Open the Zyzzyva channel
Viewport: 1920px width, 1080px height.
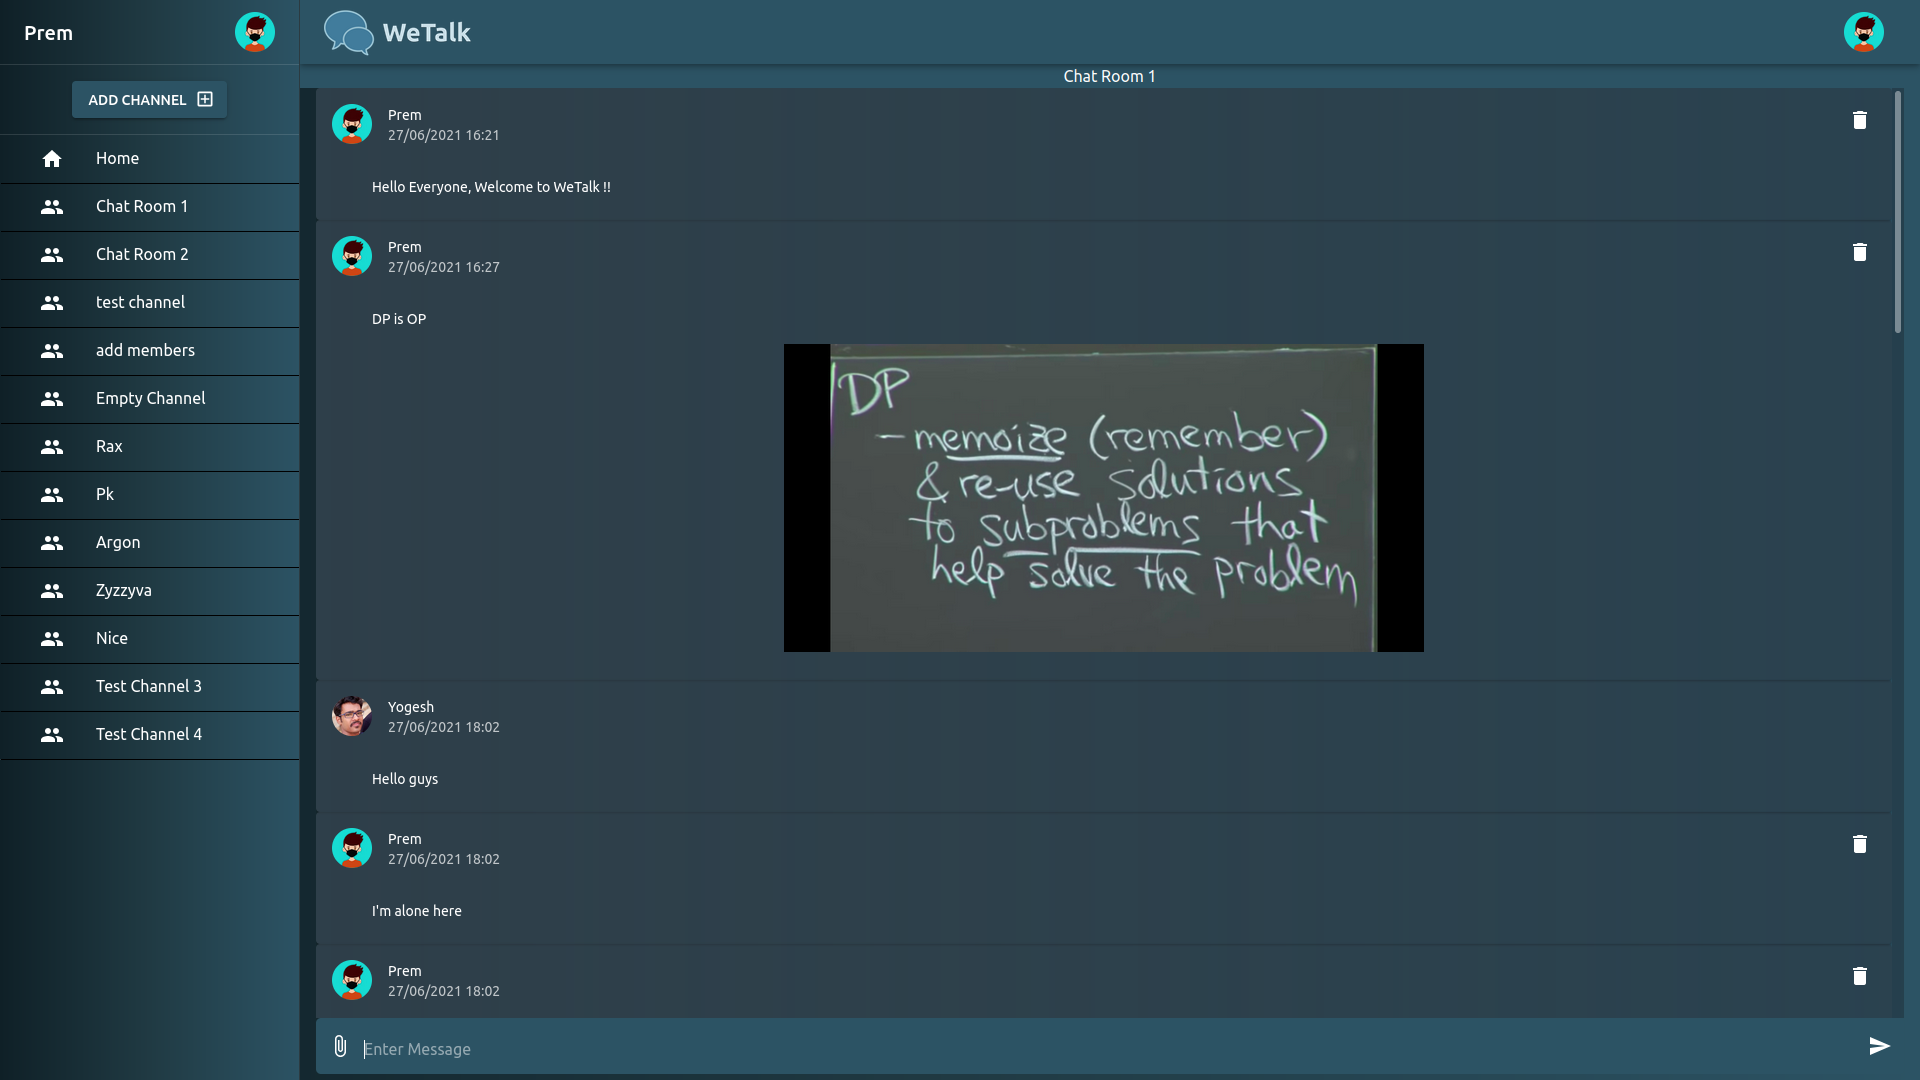pos(124,590)
